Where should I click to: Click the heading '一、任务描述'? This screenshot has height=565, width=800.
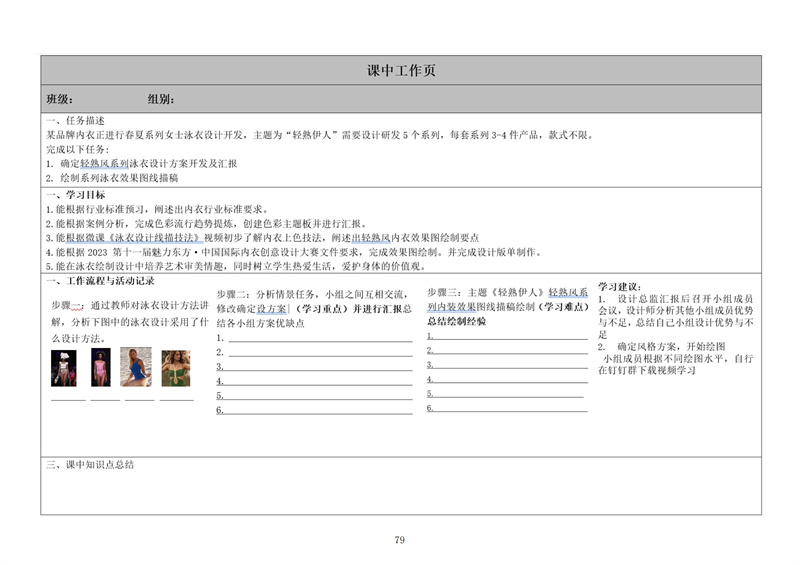pyautogui.click(x=76, y=120)
